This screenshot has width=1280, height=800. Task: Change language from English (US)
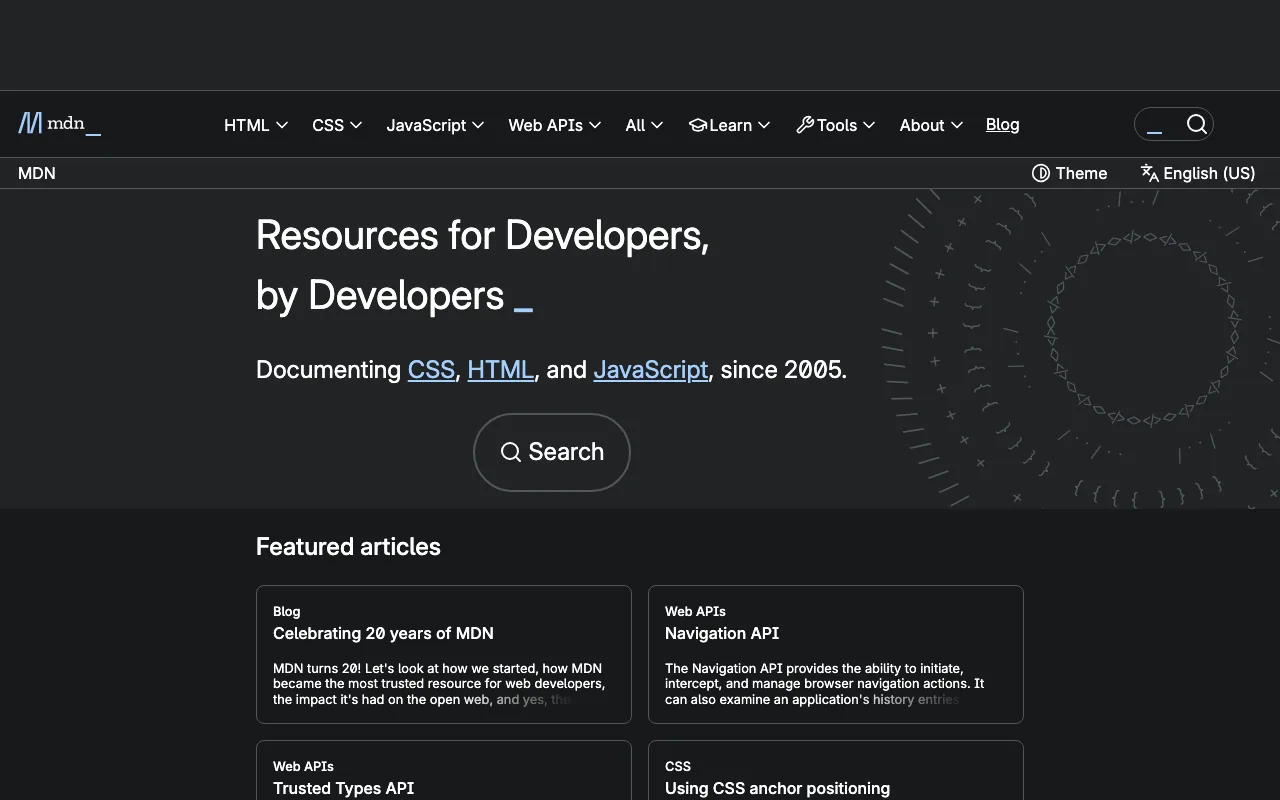1198,173
